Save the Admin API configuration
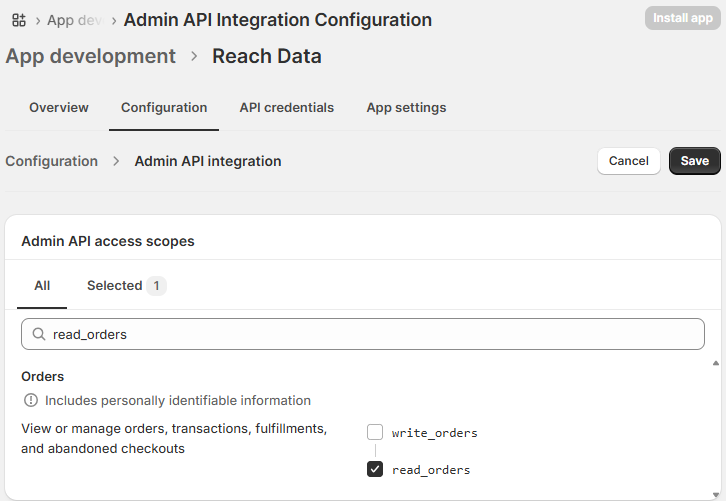This screenshot has width=726, height=501. (695, 161)
